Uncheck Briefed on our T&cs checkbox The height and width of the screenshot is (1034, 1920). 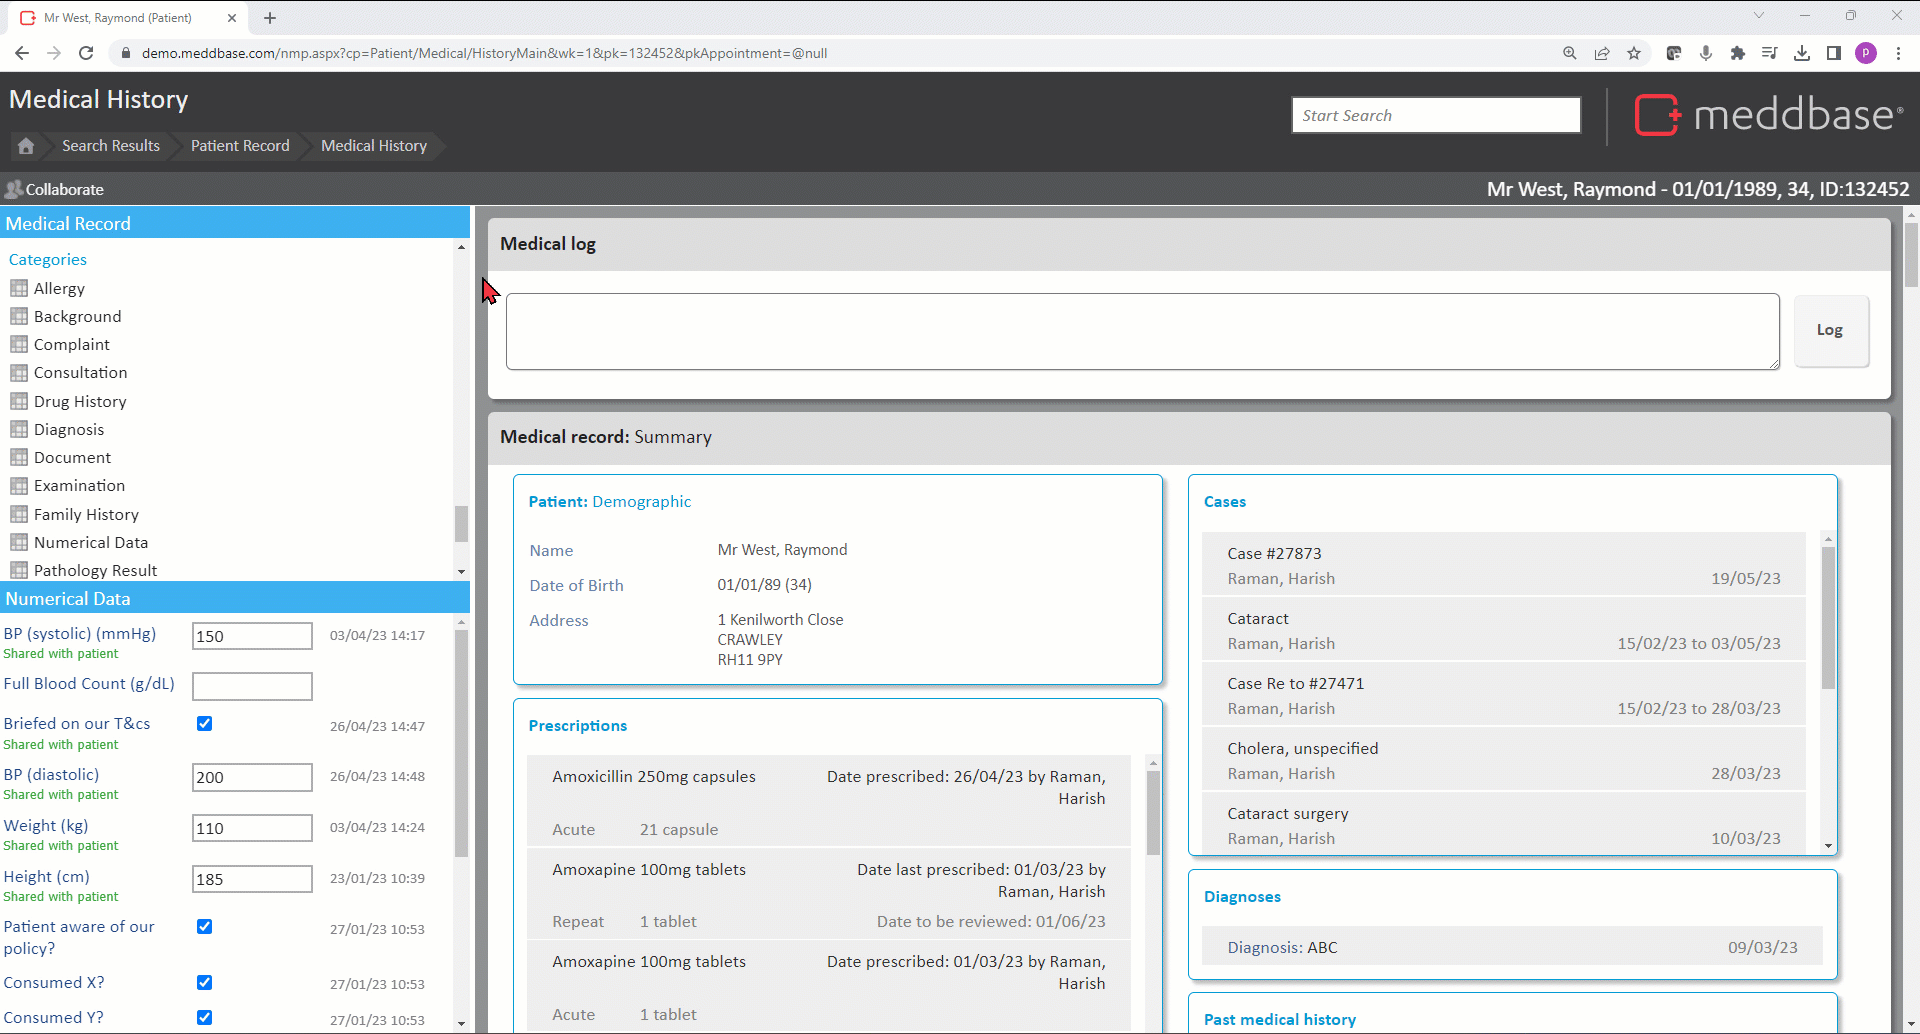click(x=204, y=724)
